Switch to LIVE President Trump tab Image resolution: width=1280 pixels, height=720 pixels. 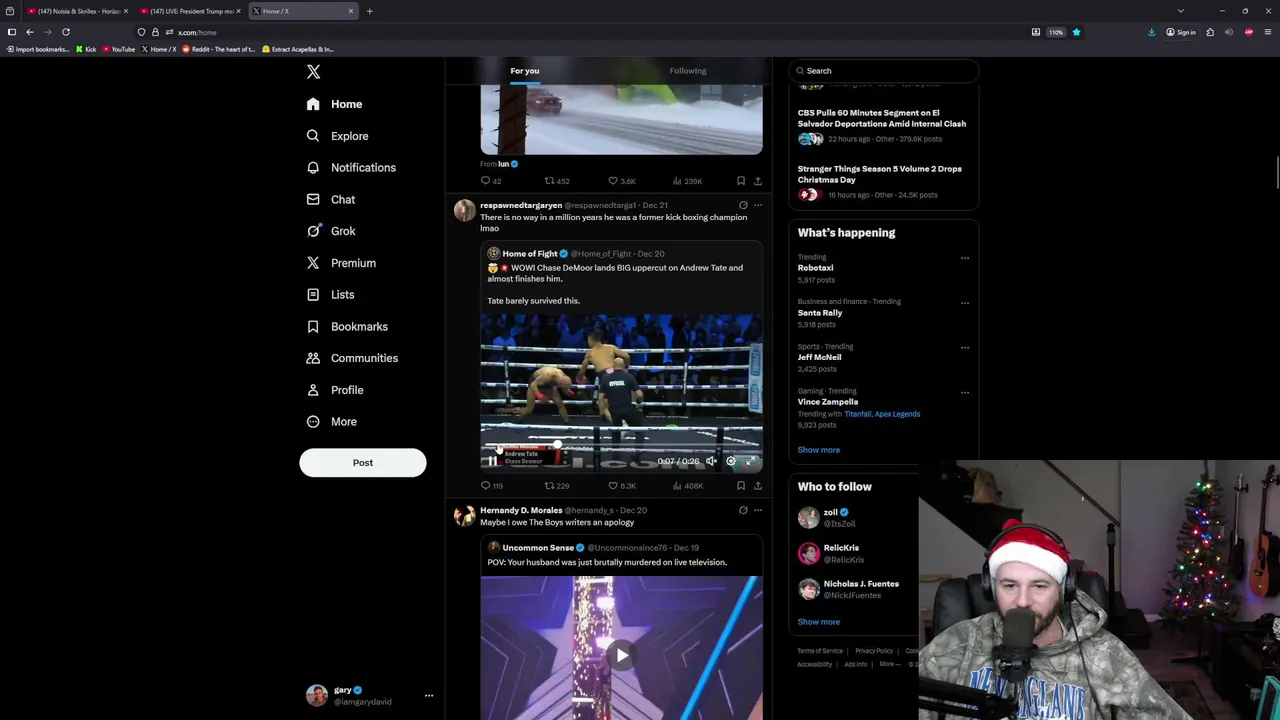[189, 11]
